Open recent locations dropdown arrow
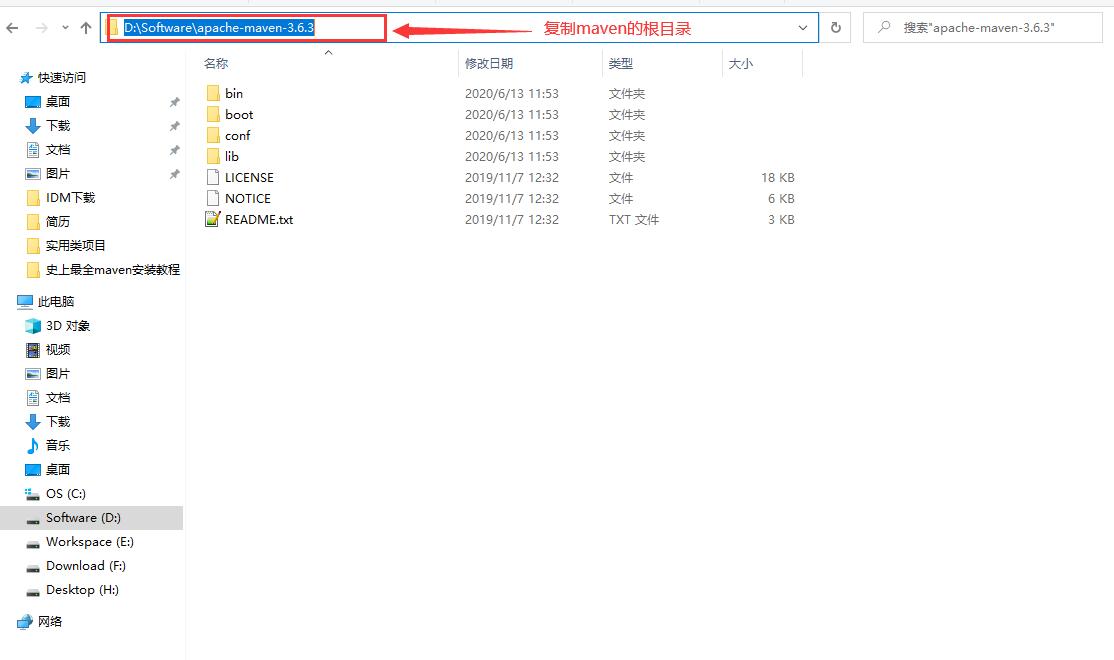The width and height of the screenshot is (1114, 660). [x=65, y=28]
